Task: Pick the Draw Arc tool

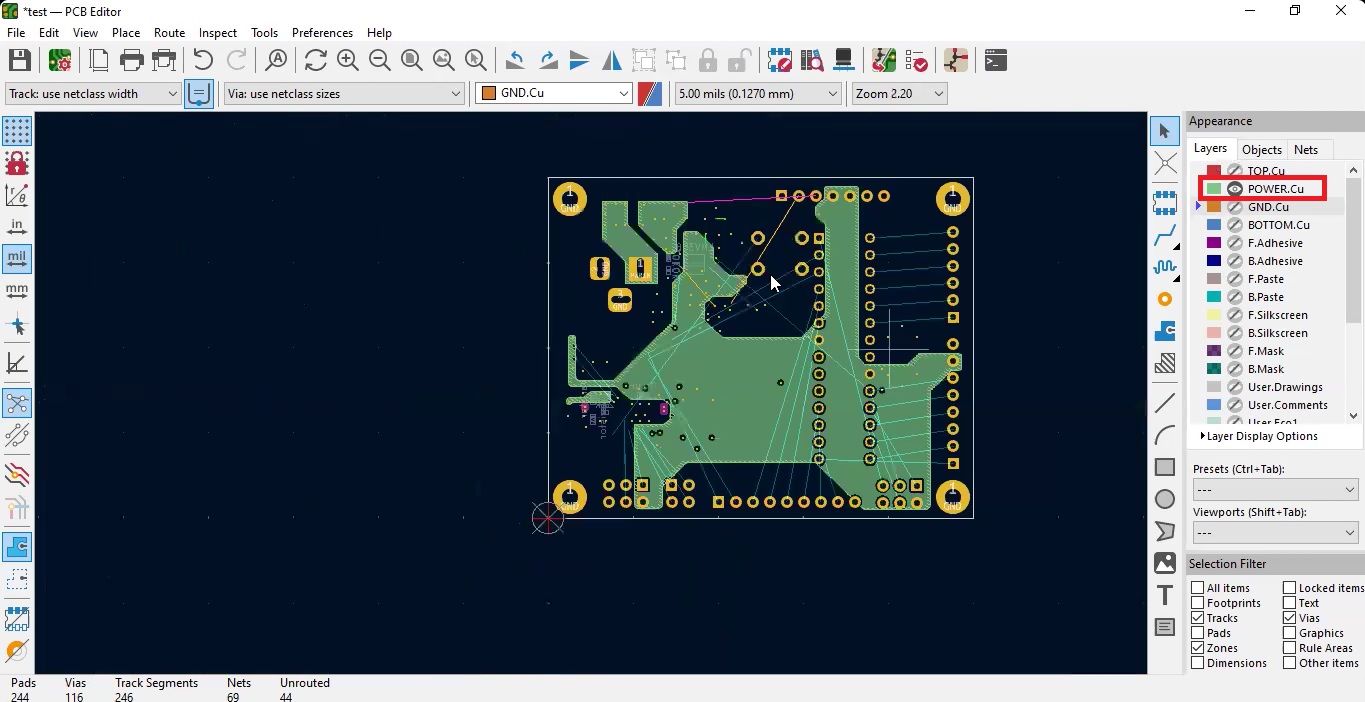Action: point(1165,435)
